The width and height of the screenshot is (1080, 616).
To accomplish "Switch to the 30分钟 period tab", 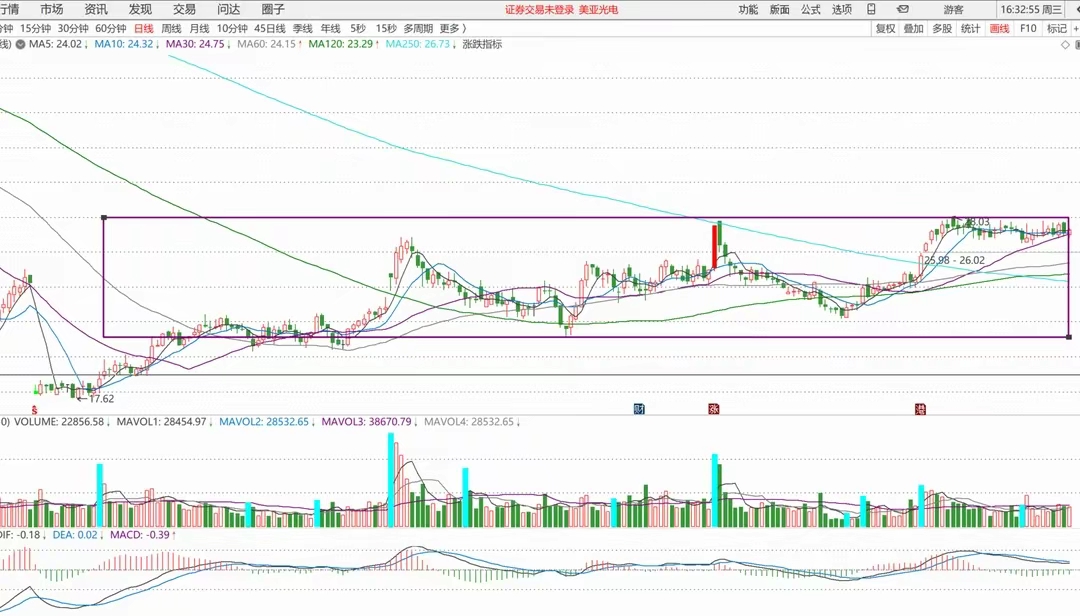I will tap(73, 28).
